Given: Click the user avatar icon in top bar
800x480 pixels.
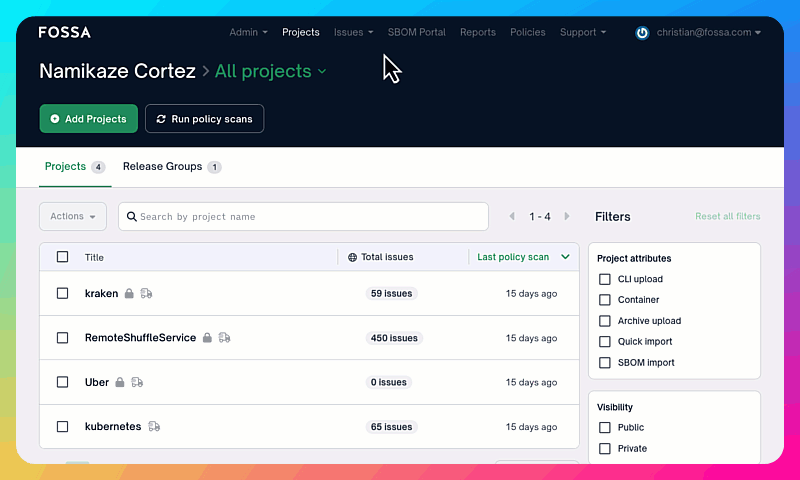Looking at the screenshot, I should pyautogui.click(x=642, y=32).
